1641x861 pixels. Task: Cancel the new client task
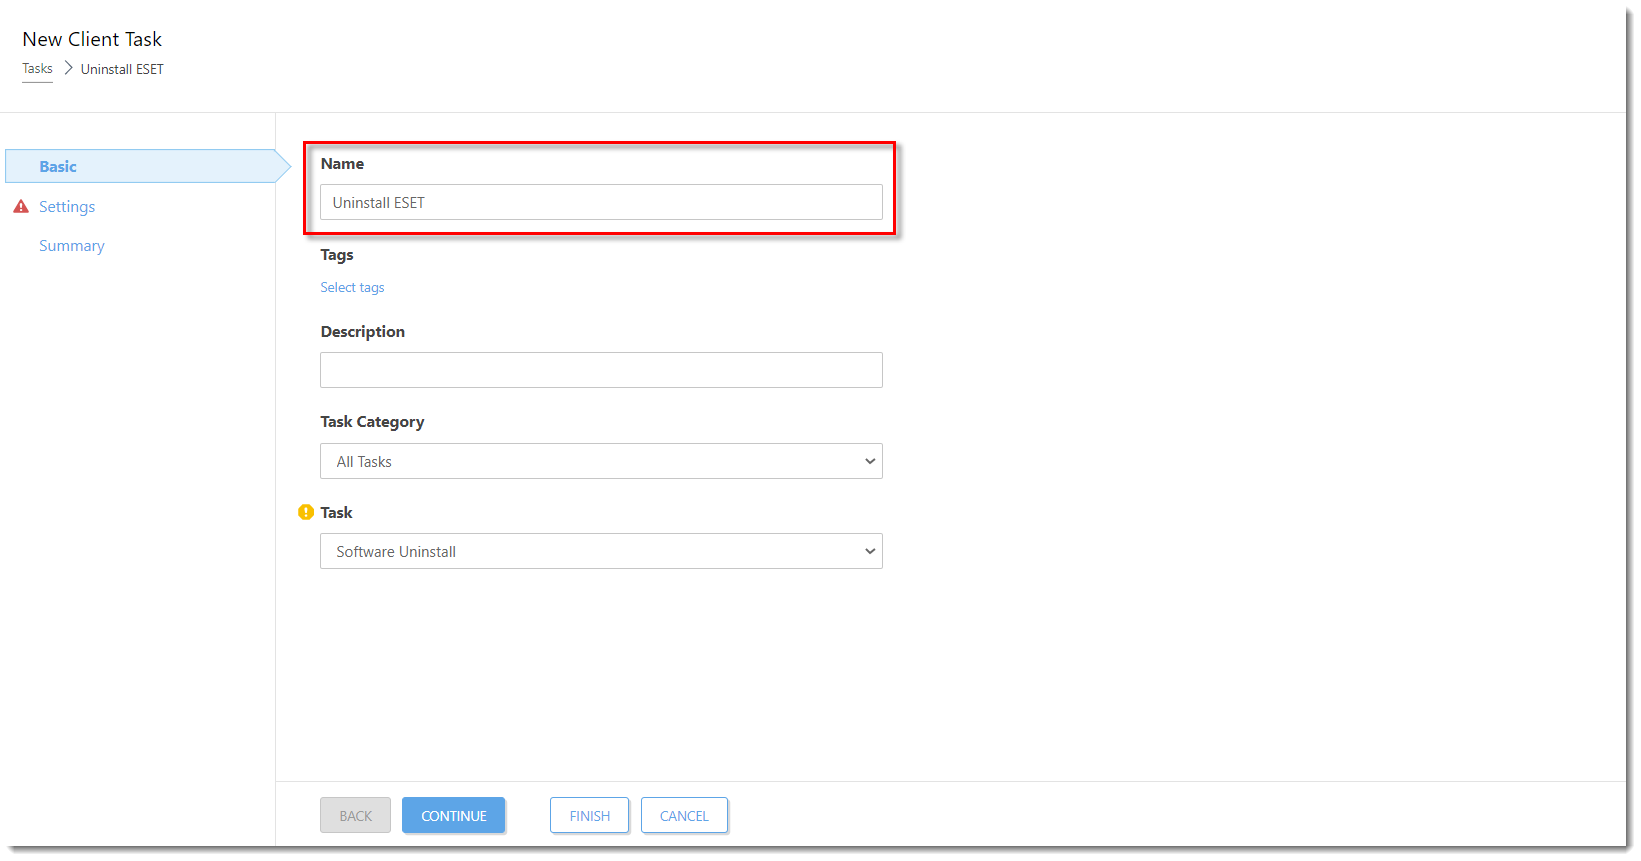(684, 815)
